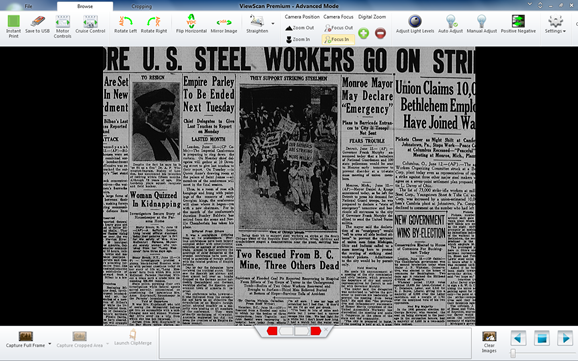Run Auto Adjust
Screen dimensions: 578x361
pyautogui.click(x=450, y=24)
